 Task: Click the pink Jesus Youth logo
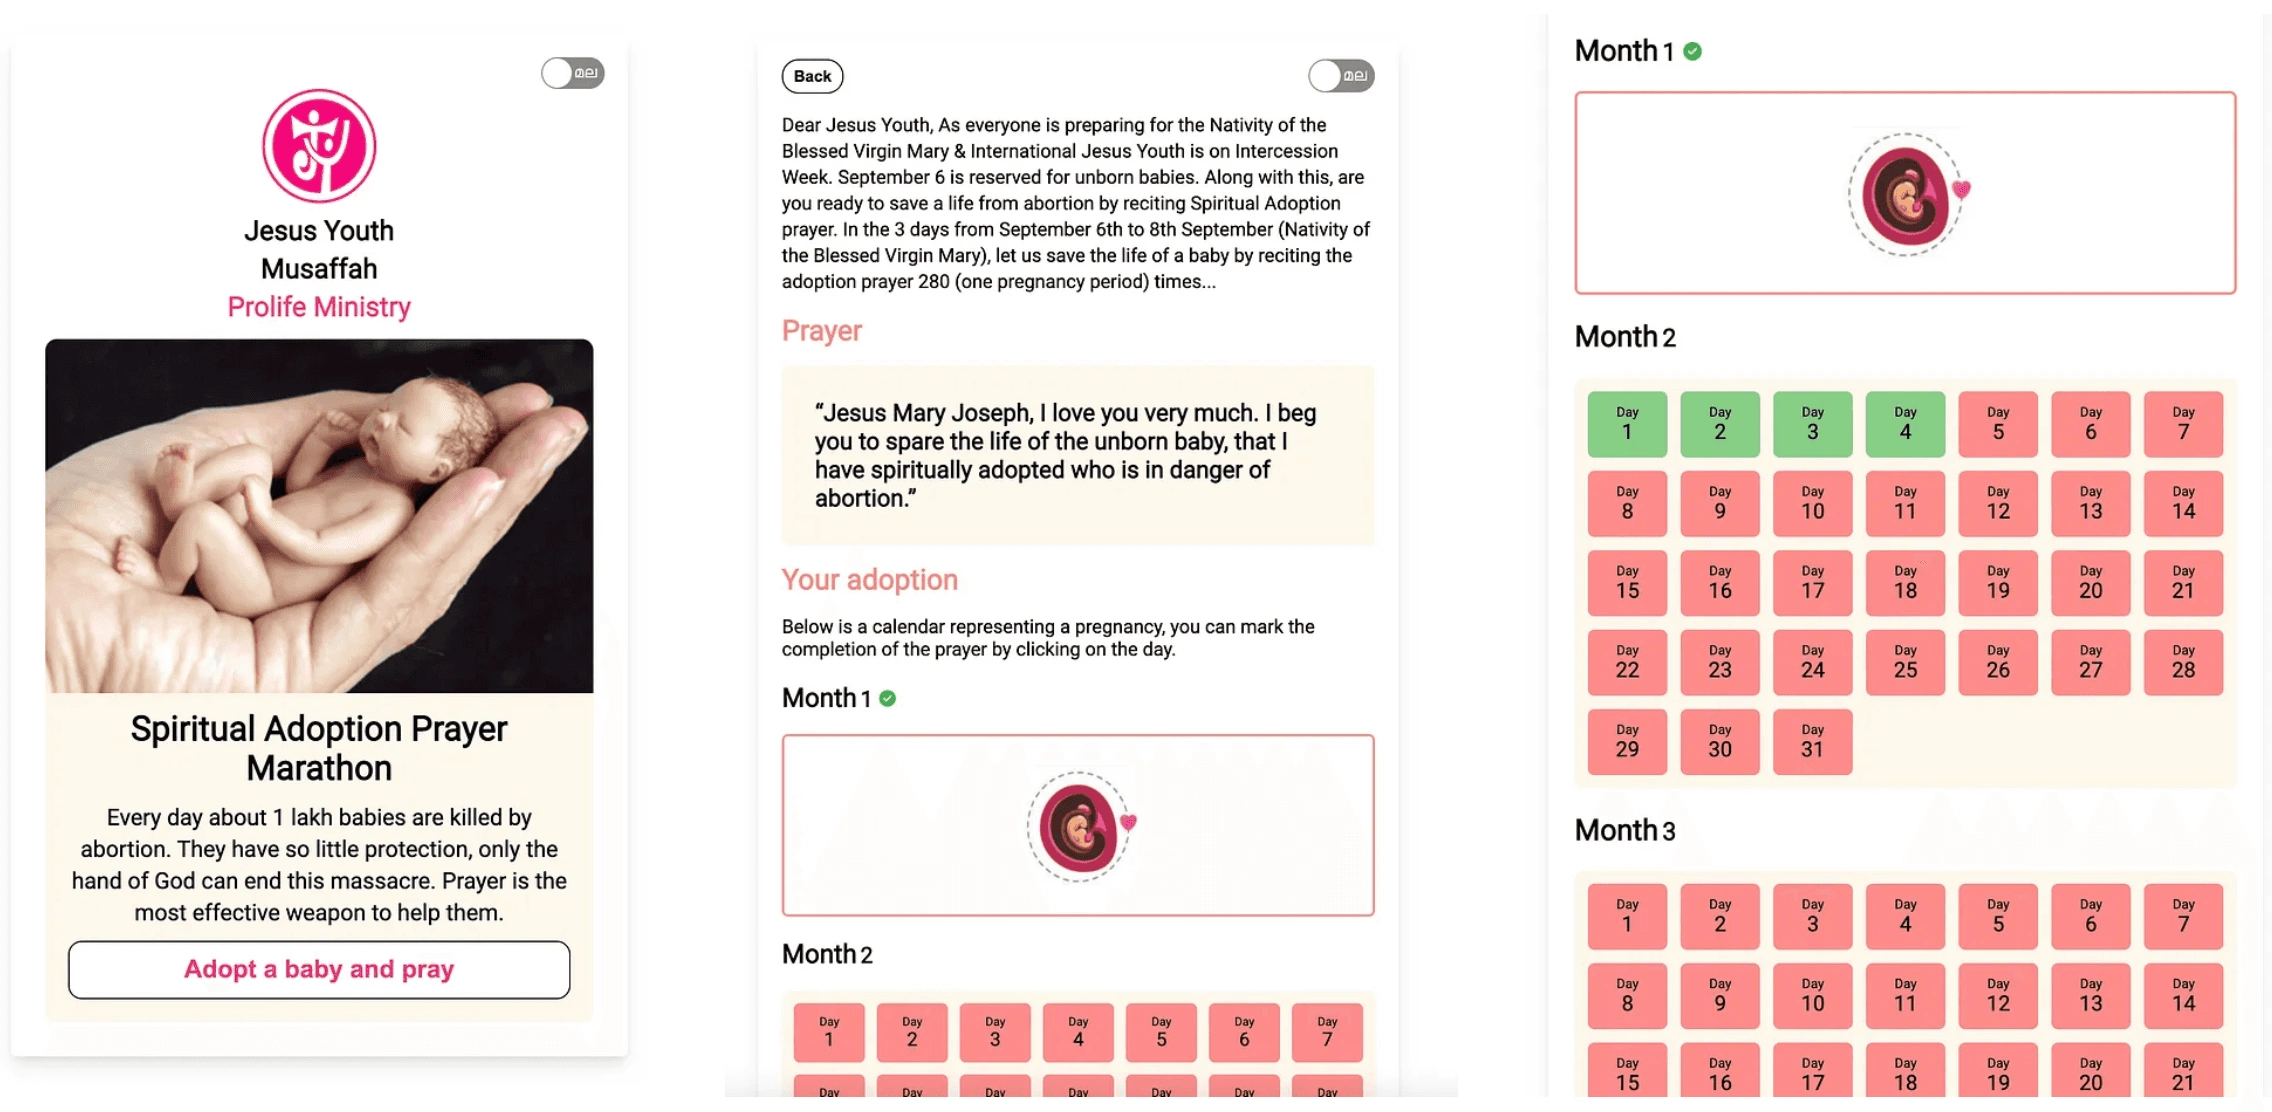(319, 146)
